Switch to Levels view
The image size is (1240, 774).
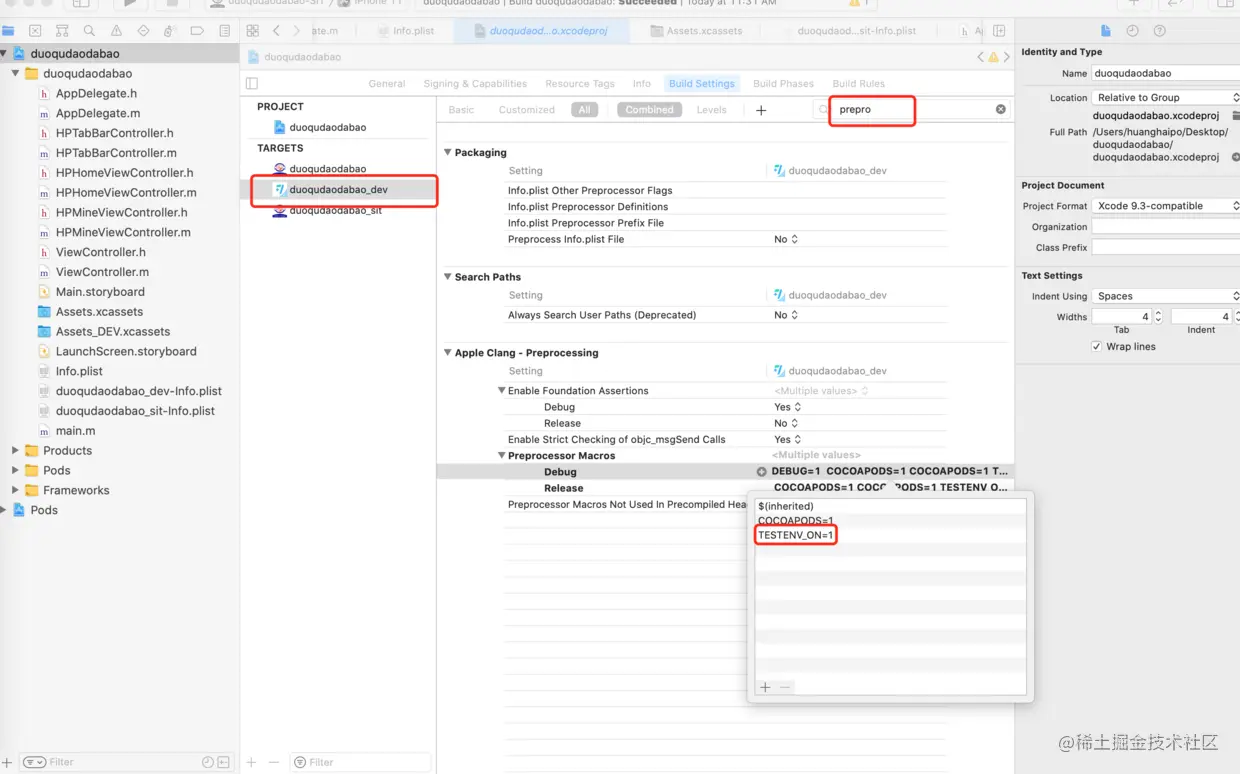[712, 110]
